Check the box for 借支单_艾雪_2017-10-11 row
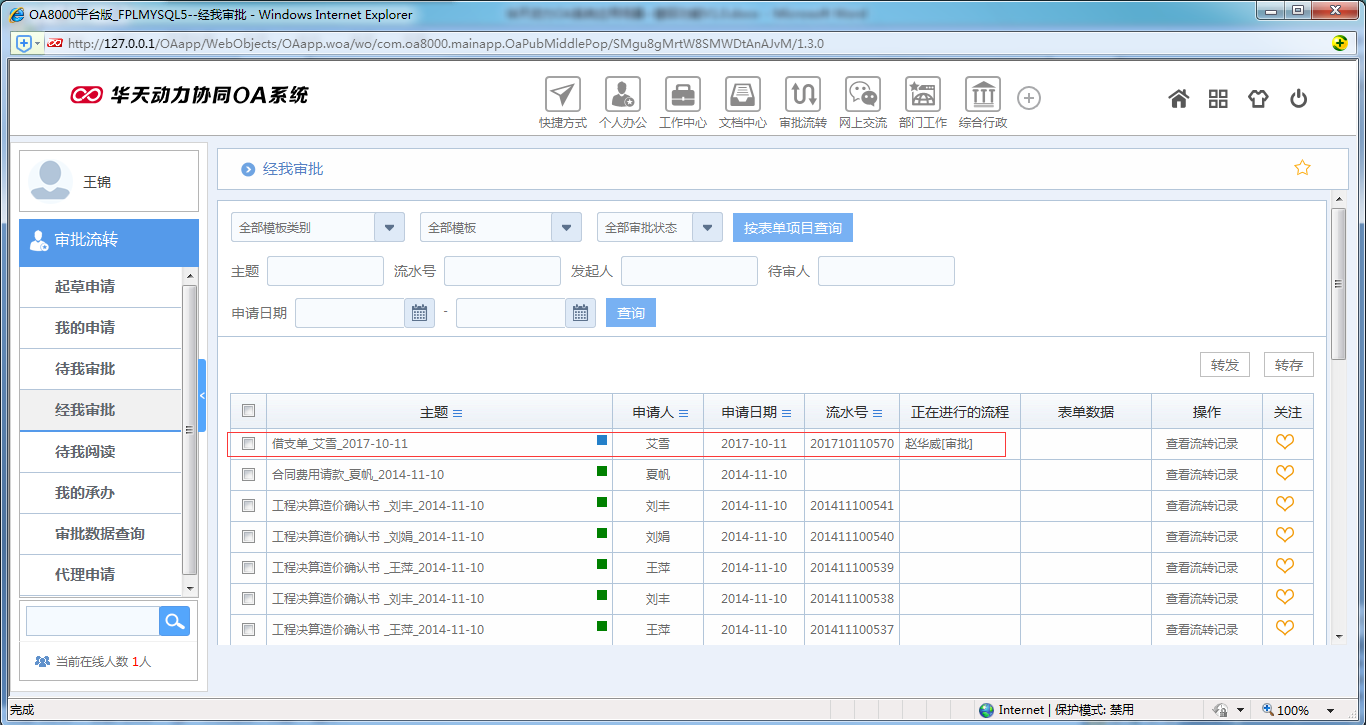Viewport: 1366px width, 725px height. click(x=249, y=443)
